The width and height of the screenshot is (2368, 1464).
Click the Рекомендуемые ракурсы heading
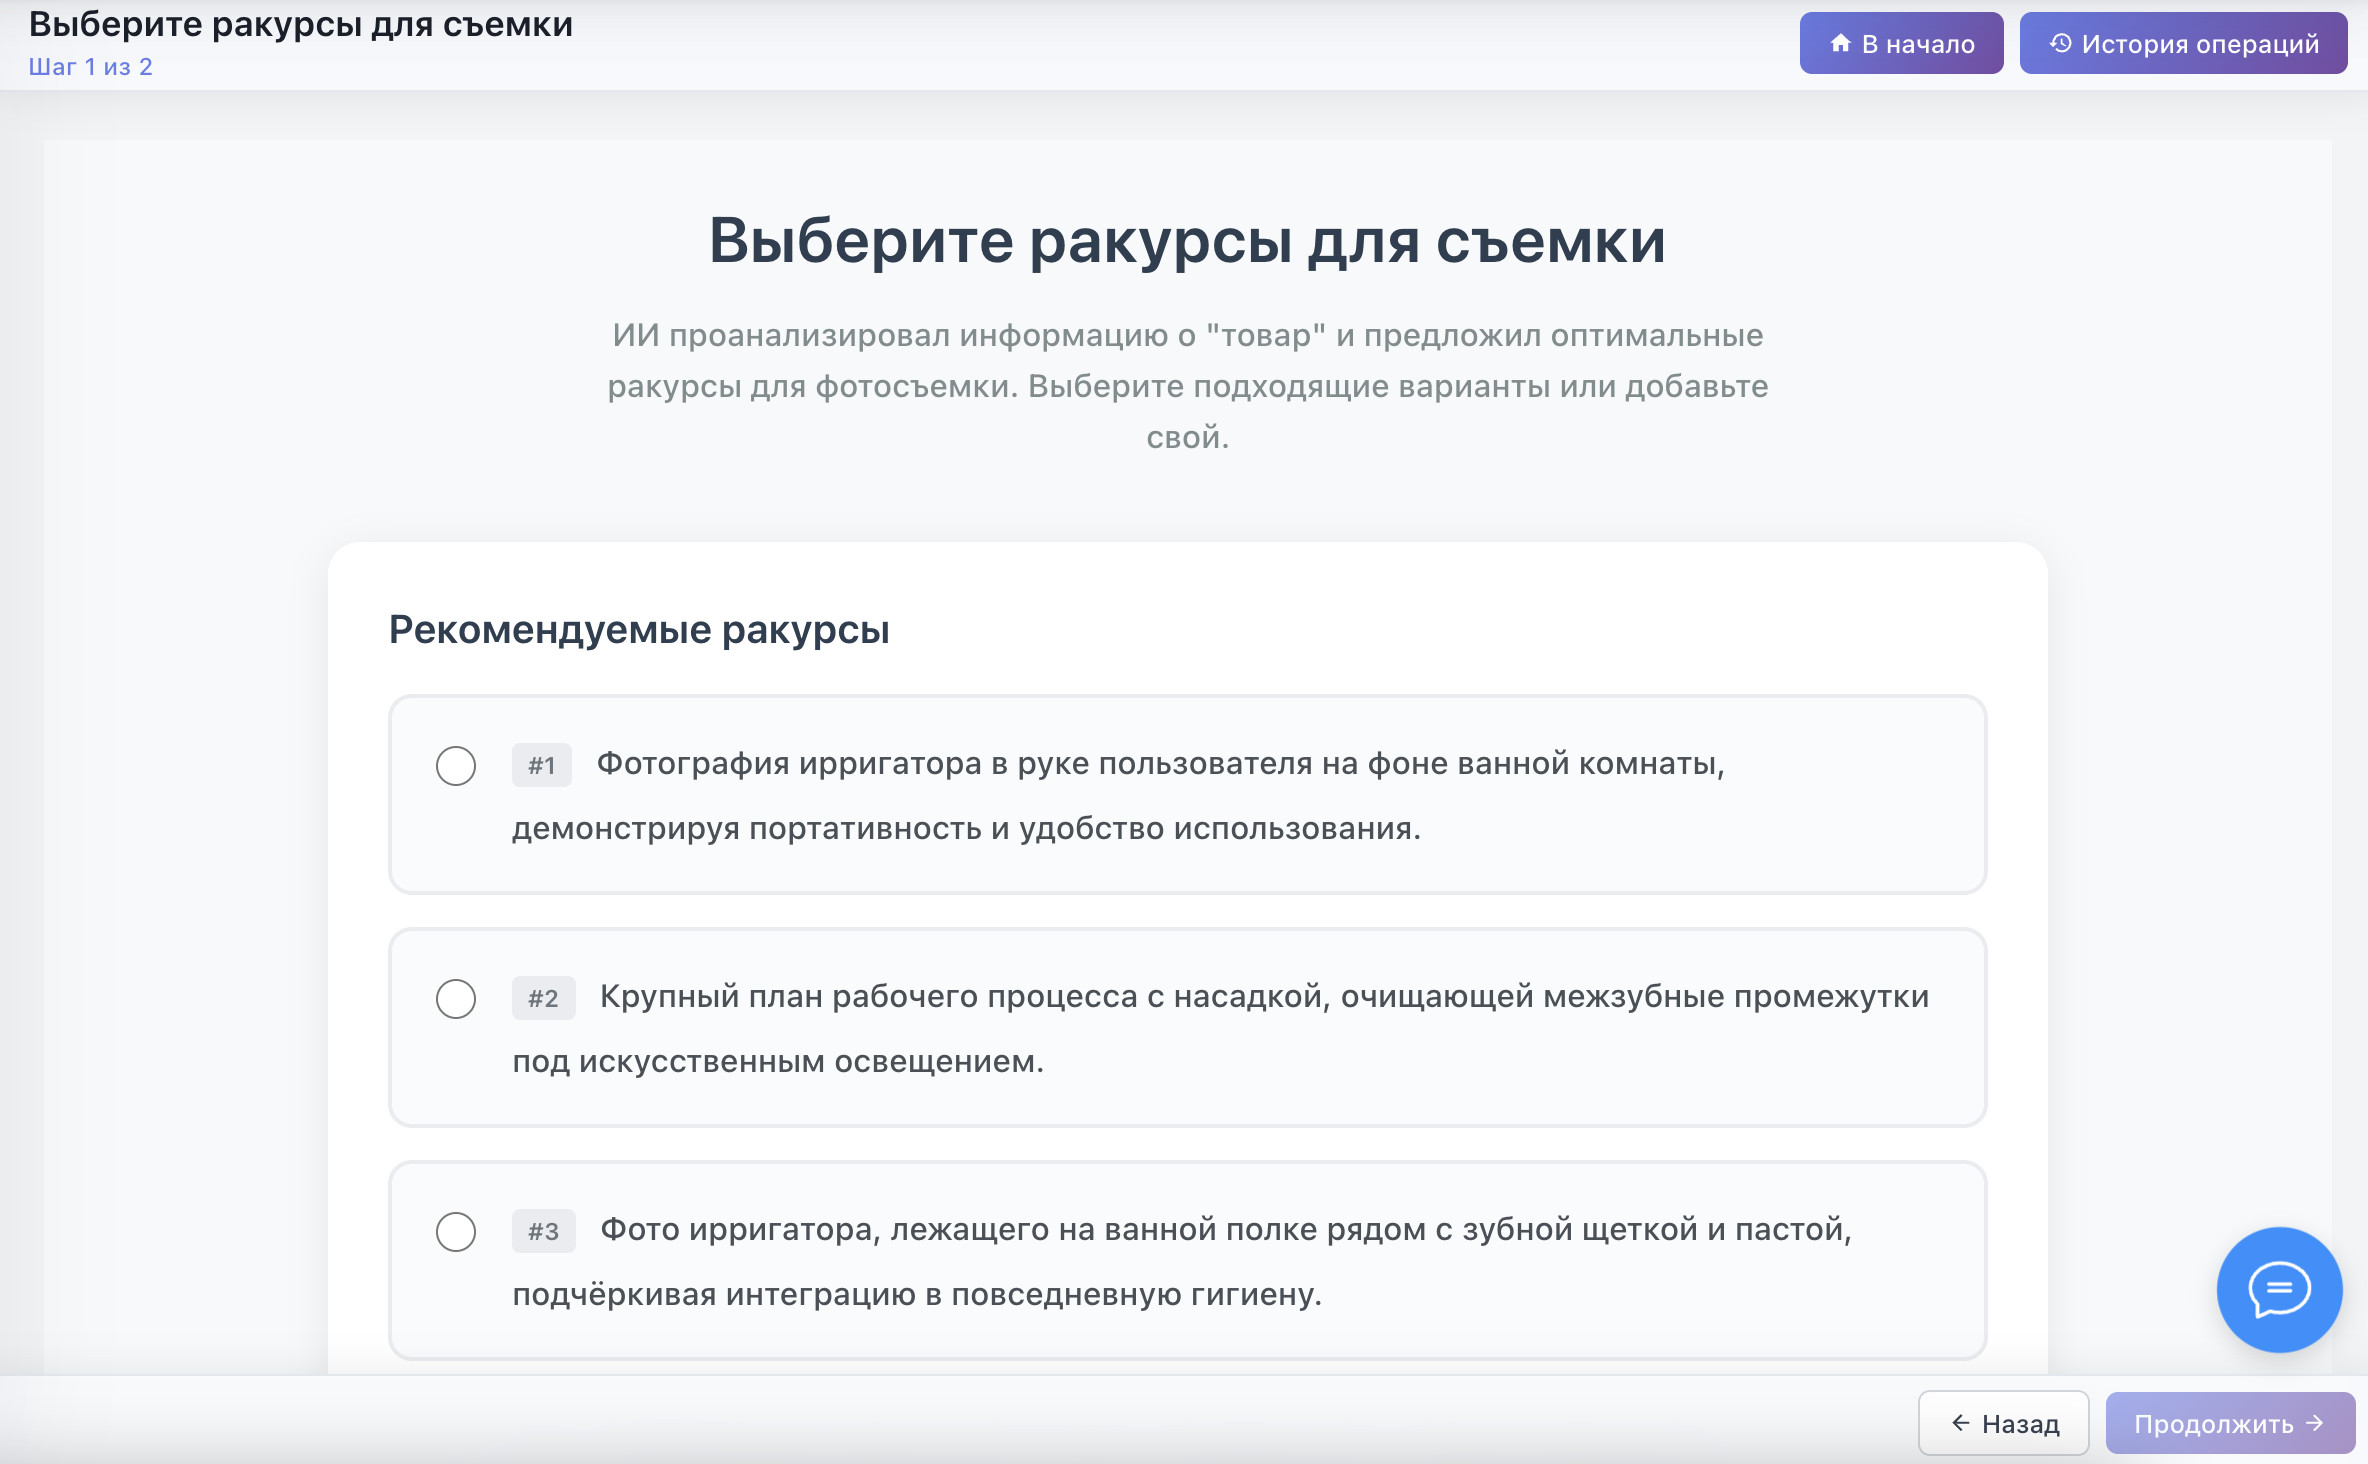639,630
